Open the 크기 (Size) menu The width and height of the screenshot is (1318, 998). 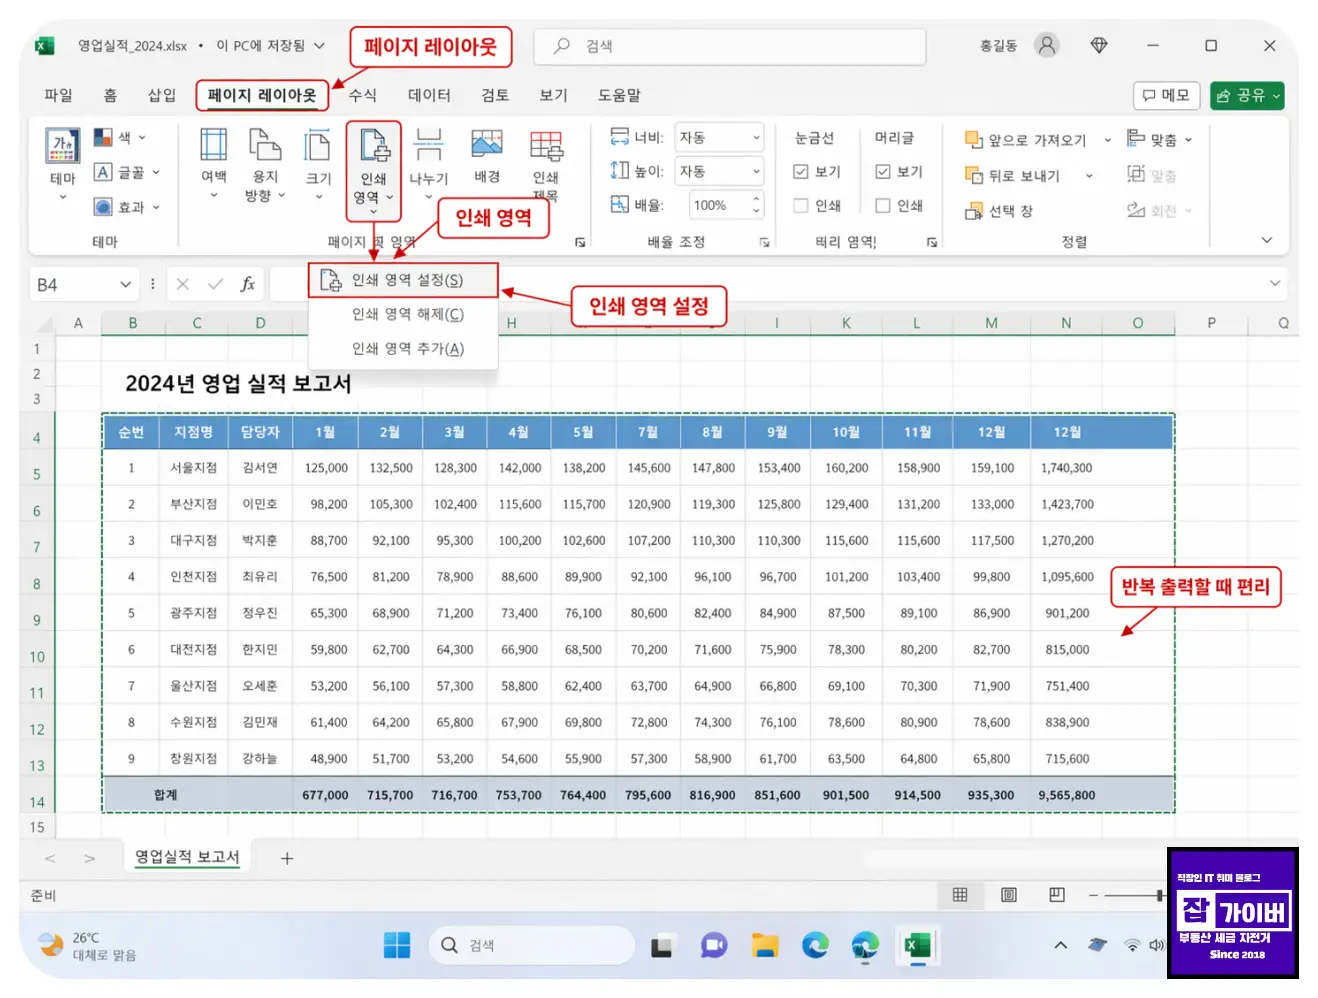[x=318, y=165]
